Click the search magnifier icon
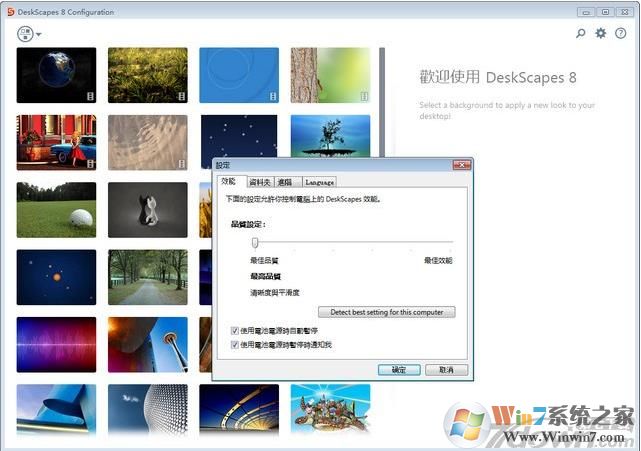 pos(581,33)
